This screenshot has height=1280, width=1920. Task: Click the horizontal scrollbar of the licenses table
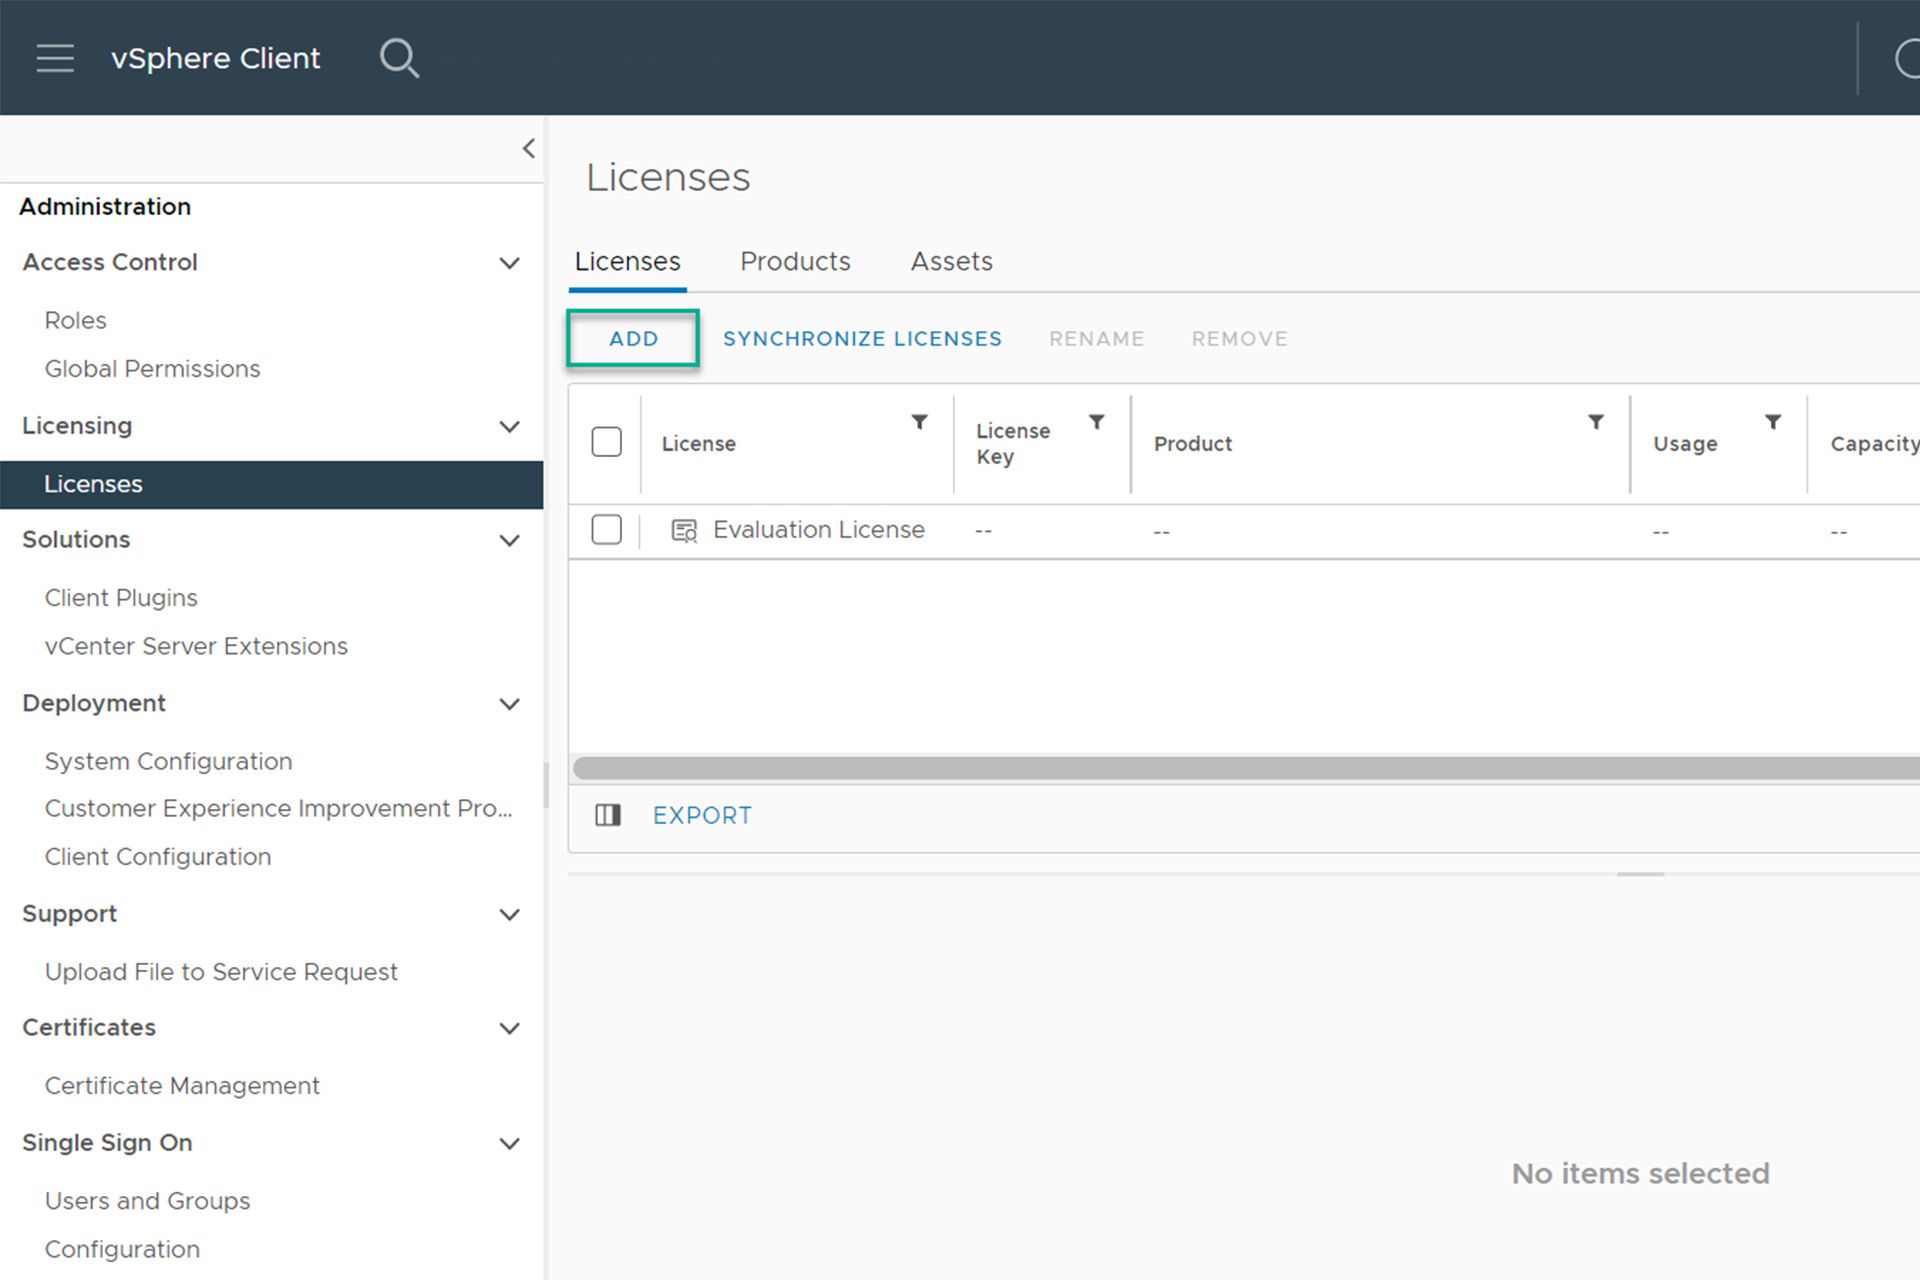tap(1246, 768)
